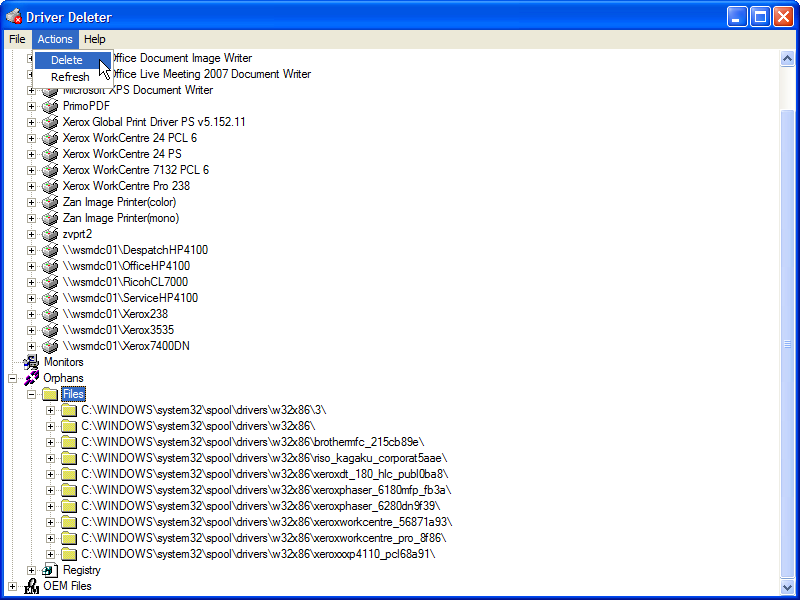This screenshot has width=800, height=600.
Task: Click the scrollbar up arrow
Action: 789,58
